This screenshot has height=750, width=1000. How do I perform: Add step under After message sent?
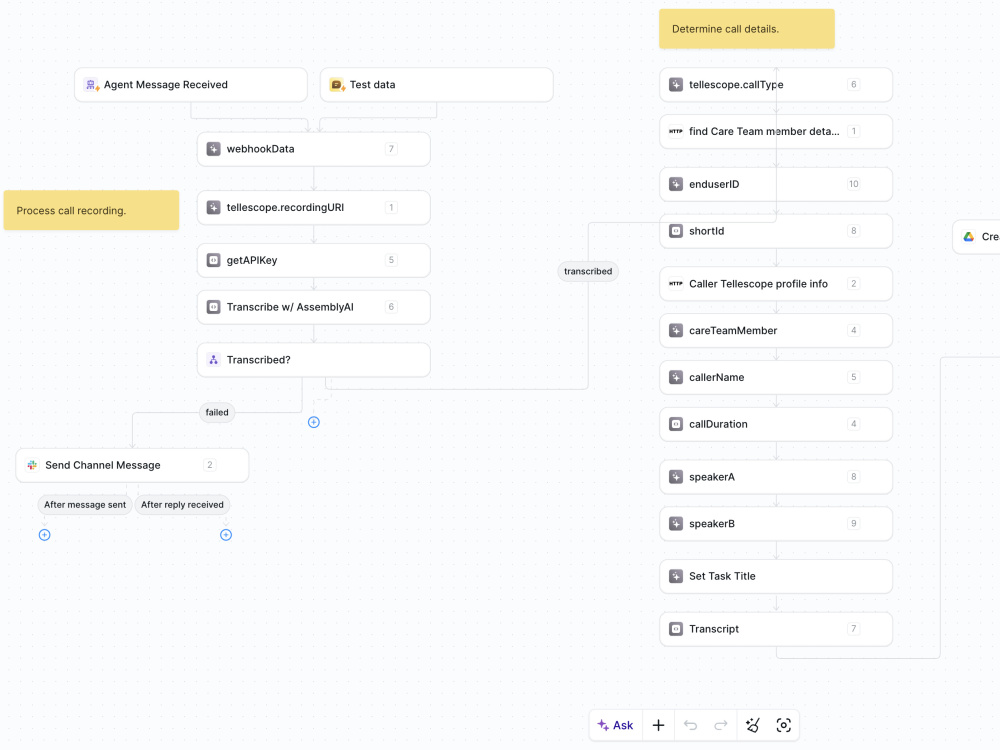[x=45, y=535]
